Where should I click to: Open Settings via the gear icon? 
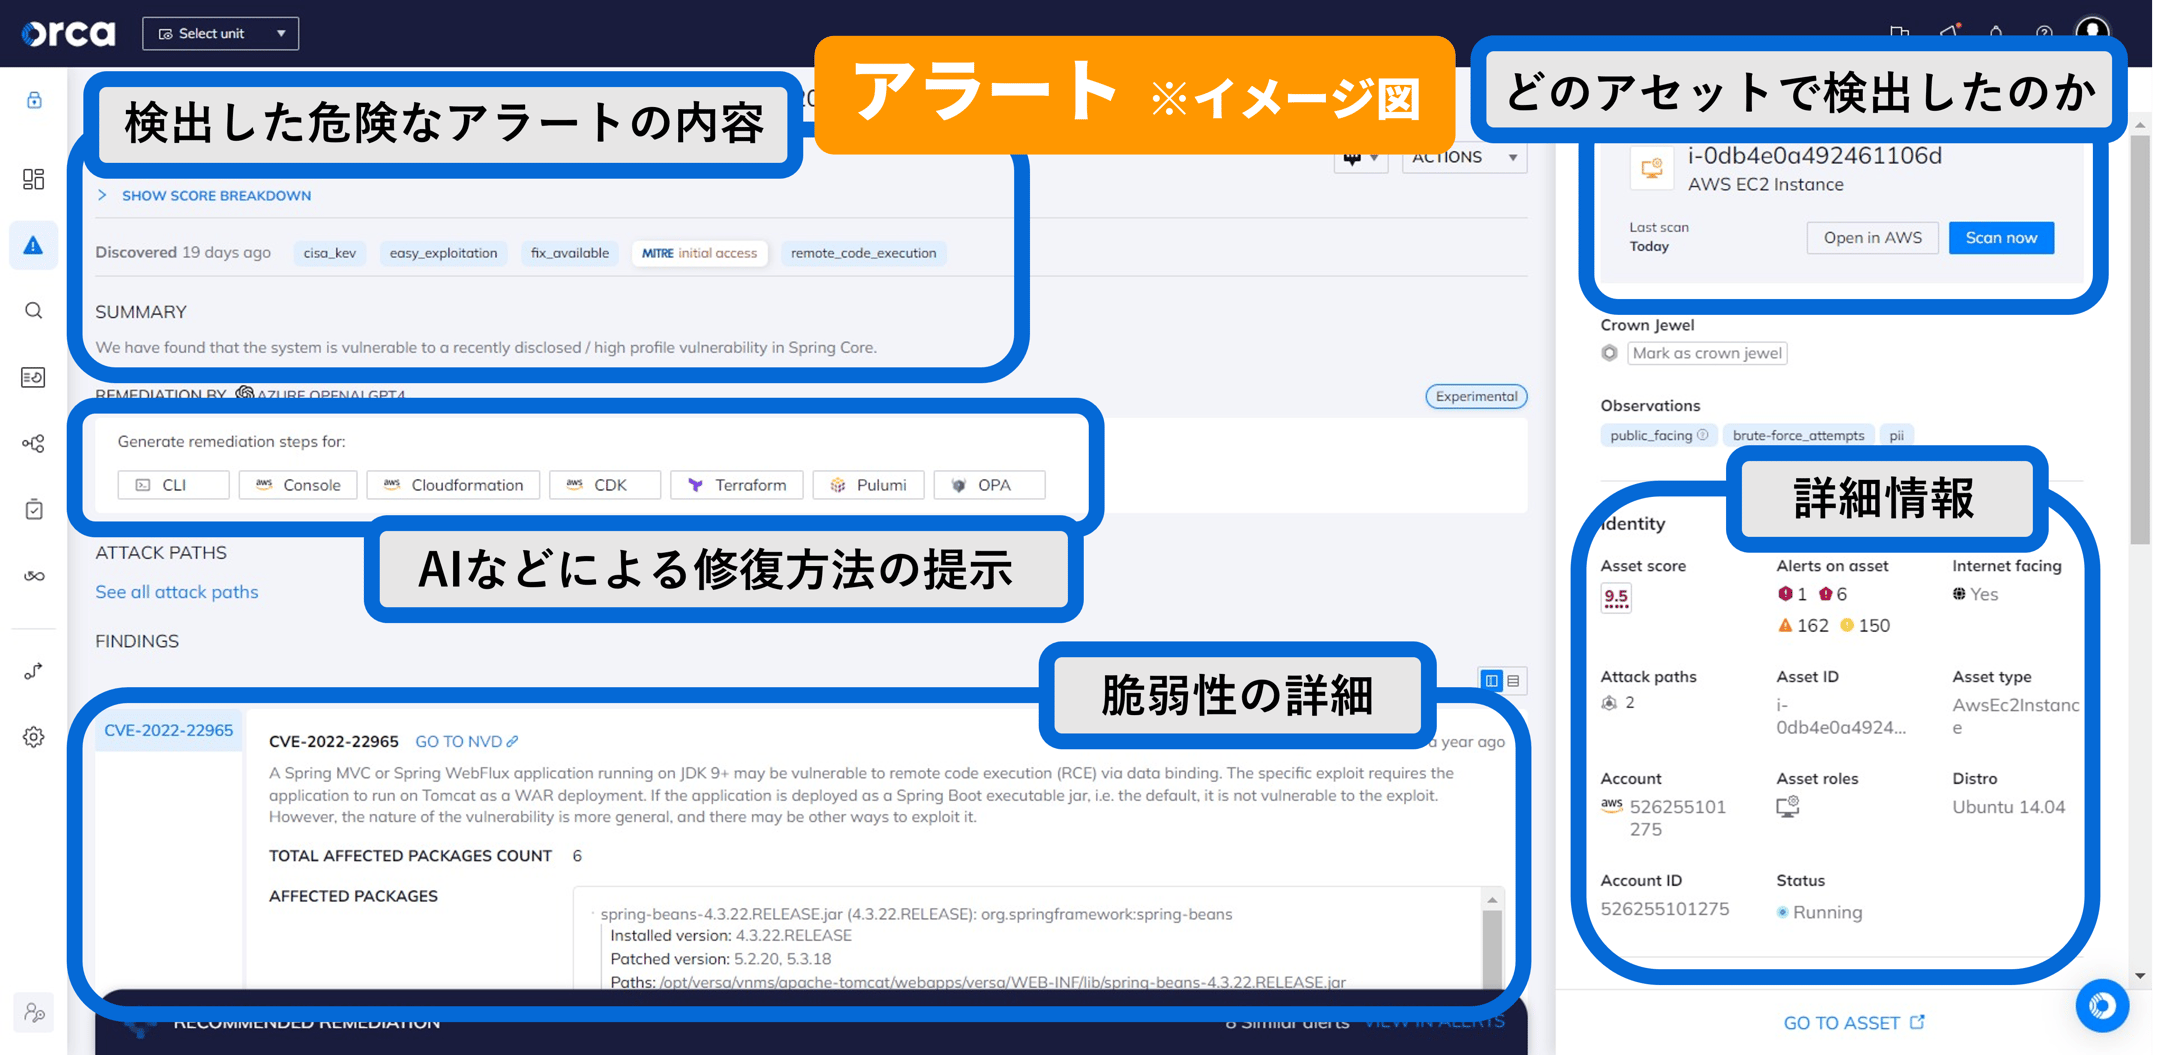33,737
